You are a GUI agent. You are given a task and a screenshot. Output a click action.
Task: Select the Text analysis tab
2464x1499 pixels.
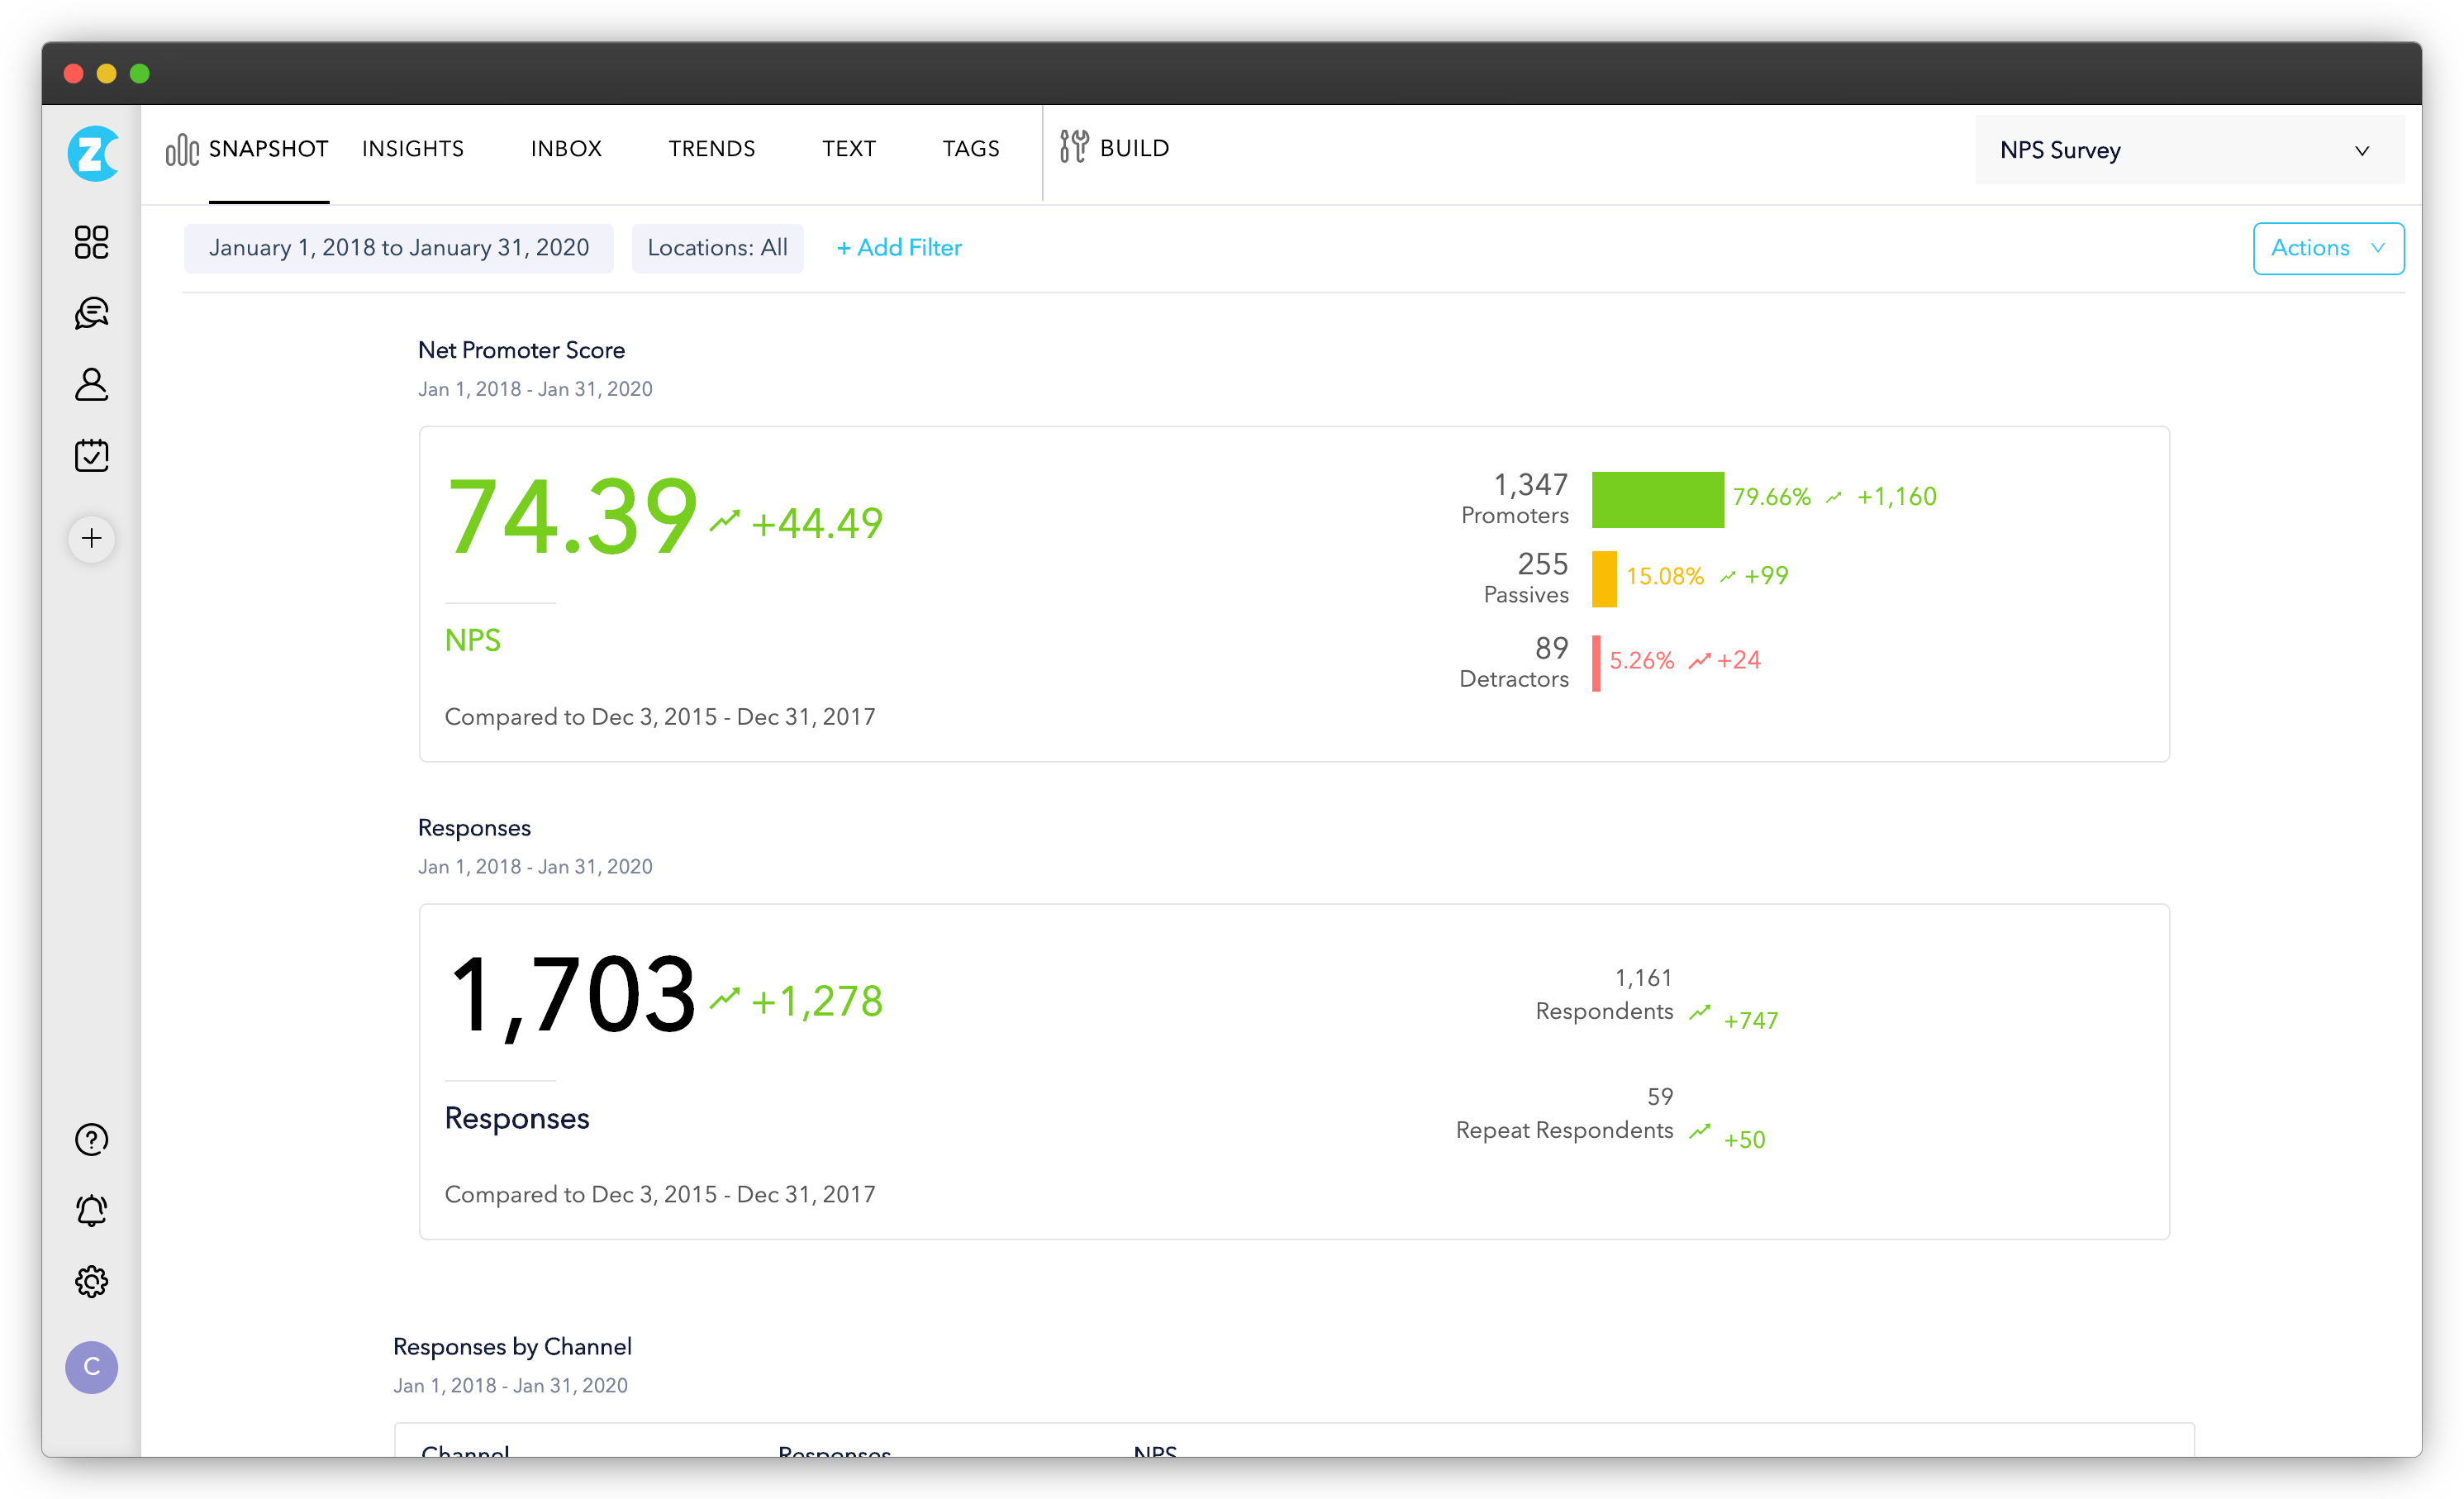click(x=847, y=148)
